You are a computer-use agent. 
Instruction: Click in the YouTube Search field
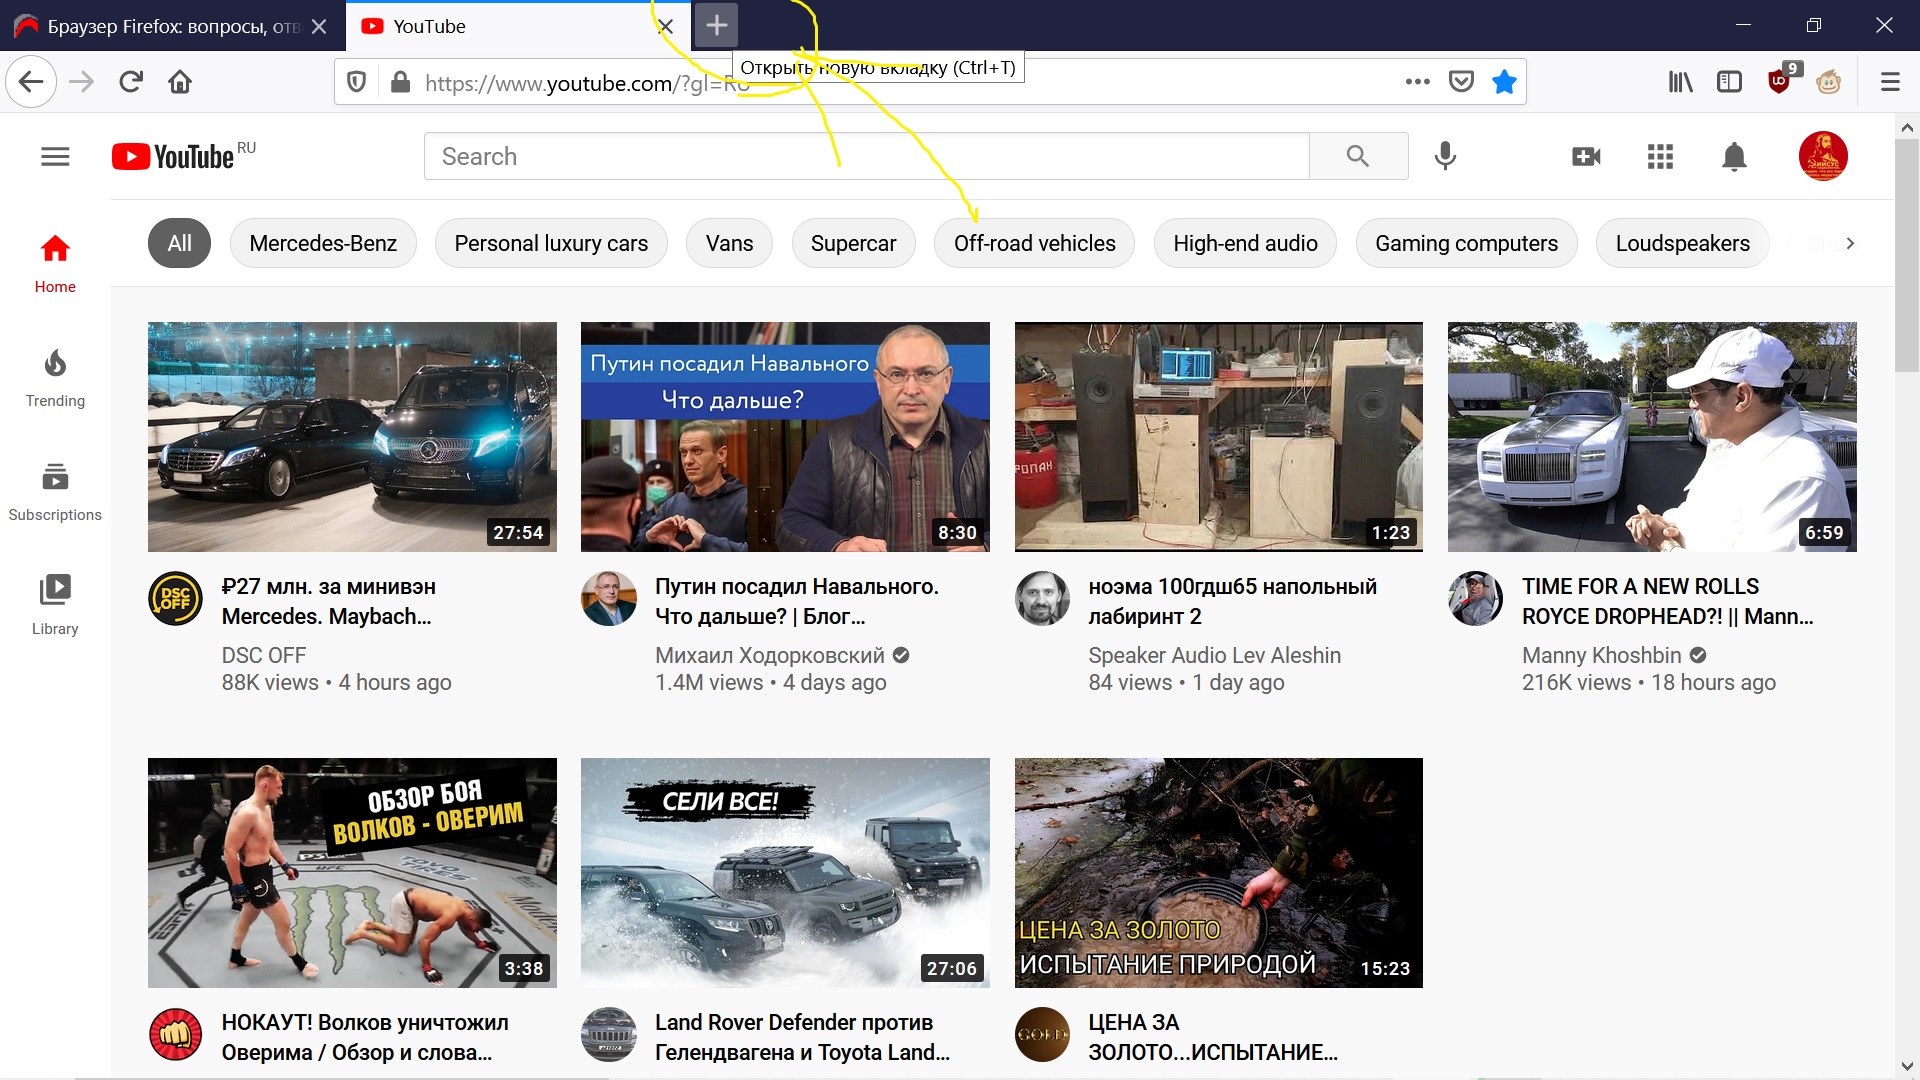[865, 157]
